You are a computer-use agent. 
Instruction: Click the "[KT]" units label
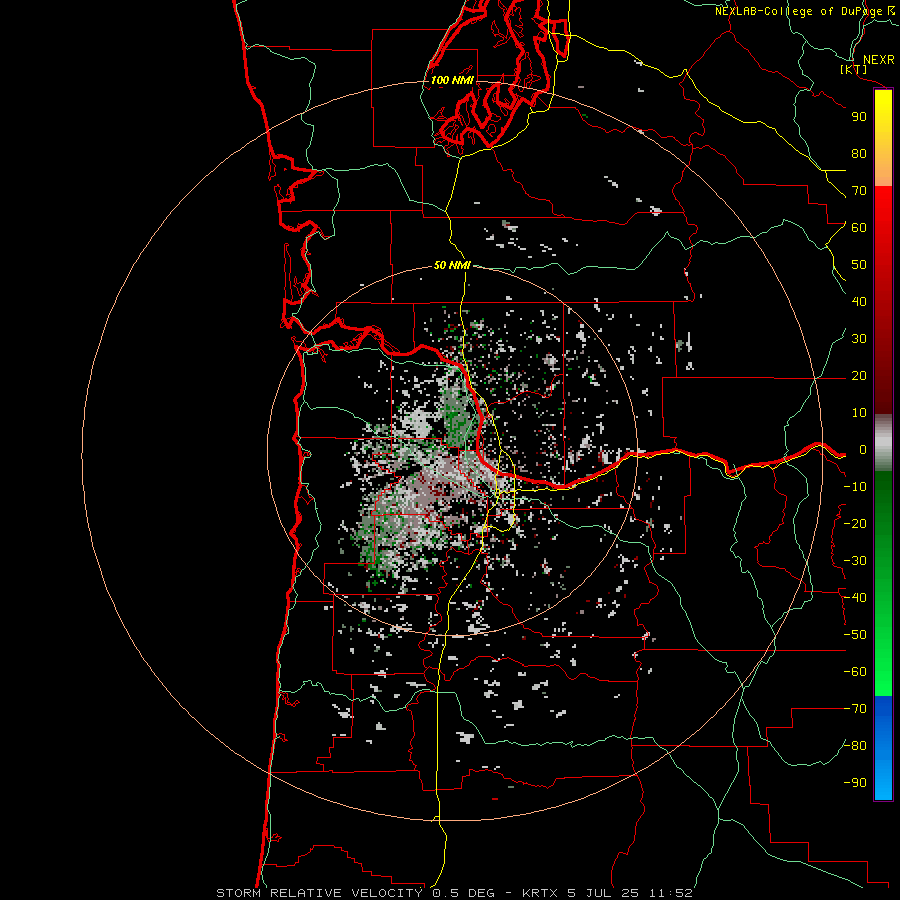tap(853, 69)
